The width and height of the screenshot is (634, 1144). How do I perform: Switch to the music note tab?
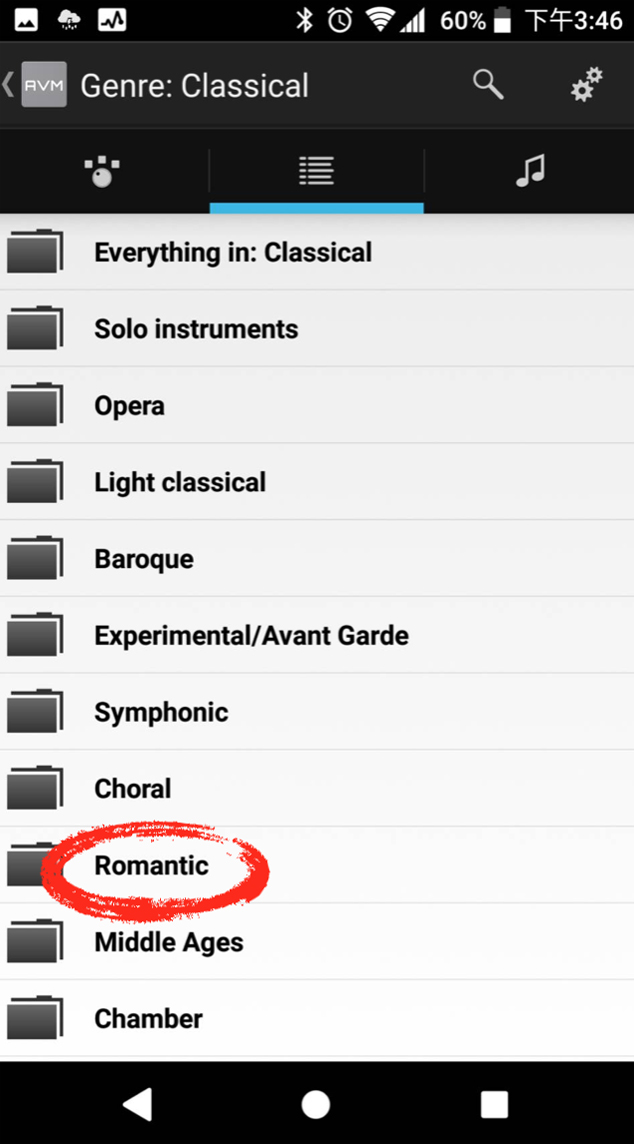[530, 171]
